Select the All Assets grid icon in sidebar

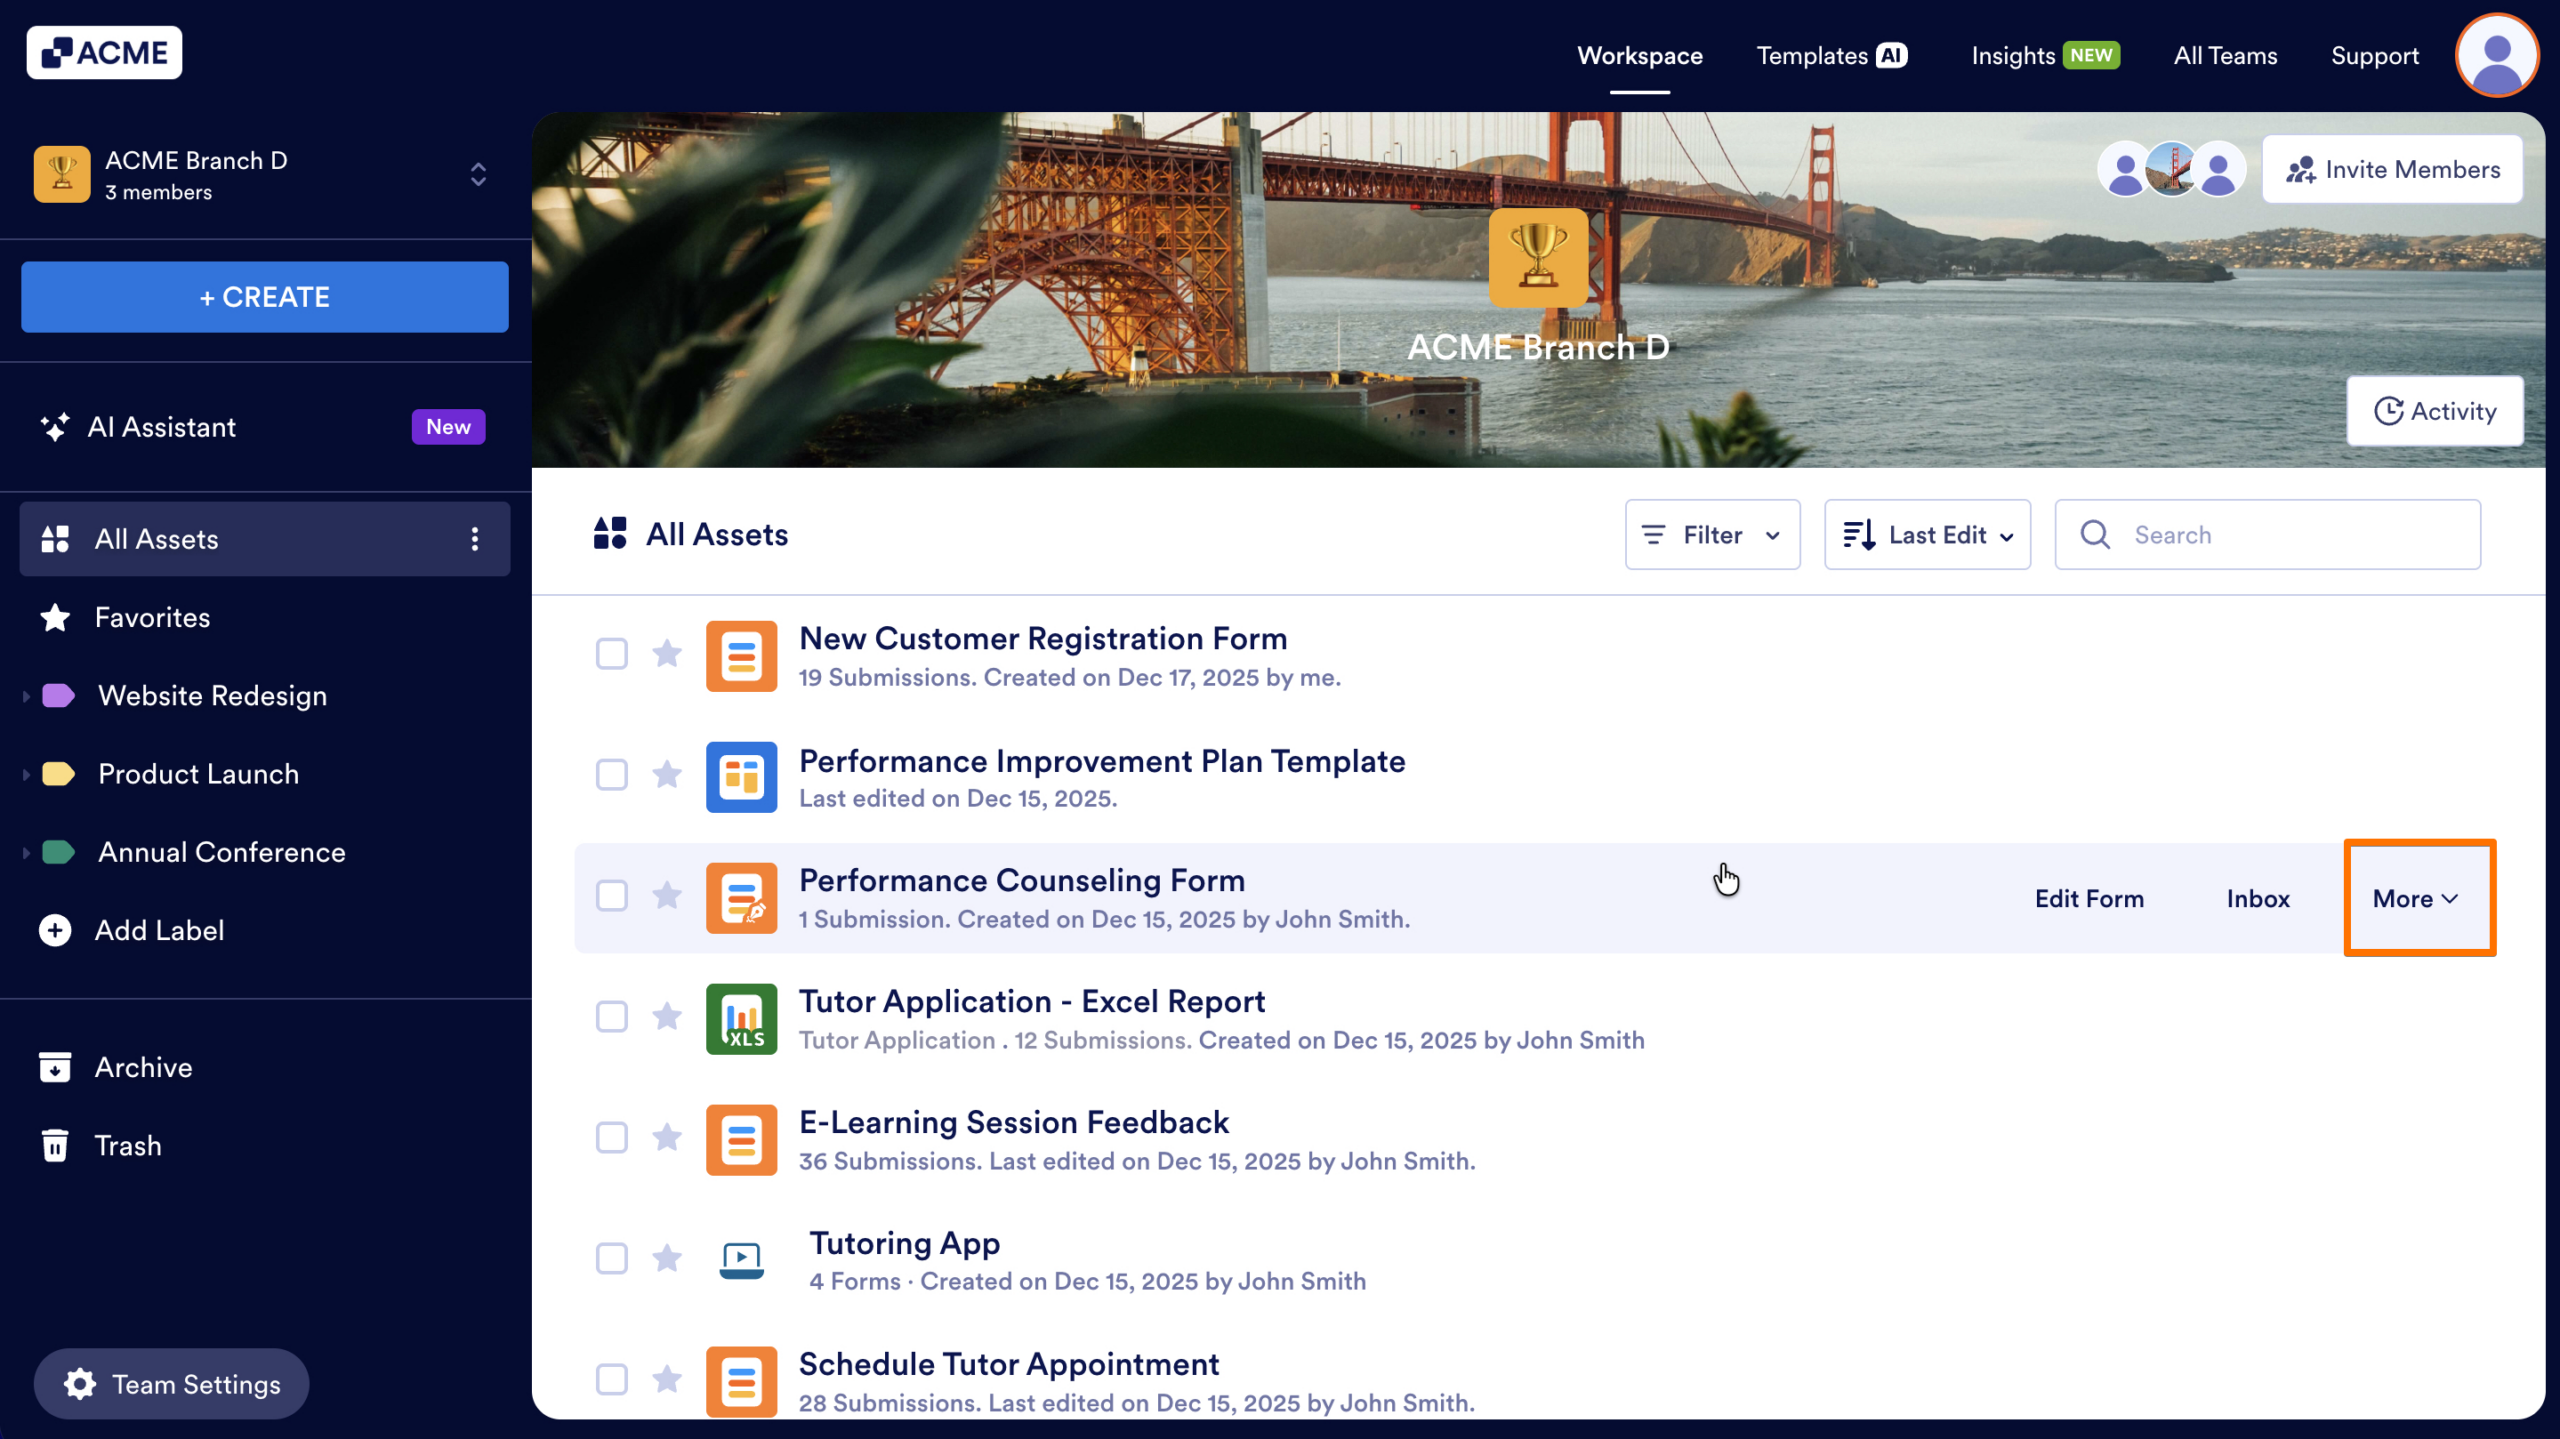pos(56,538)
